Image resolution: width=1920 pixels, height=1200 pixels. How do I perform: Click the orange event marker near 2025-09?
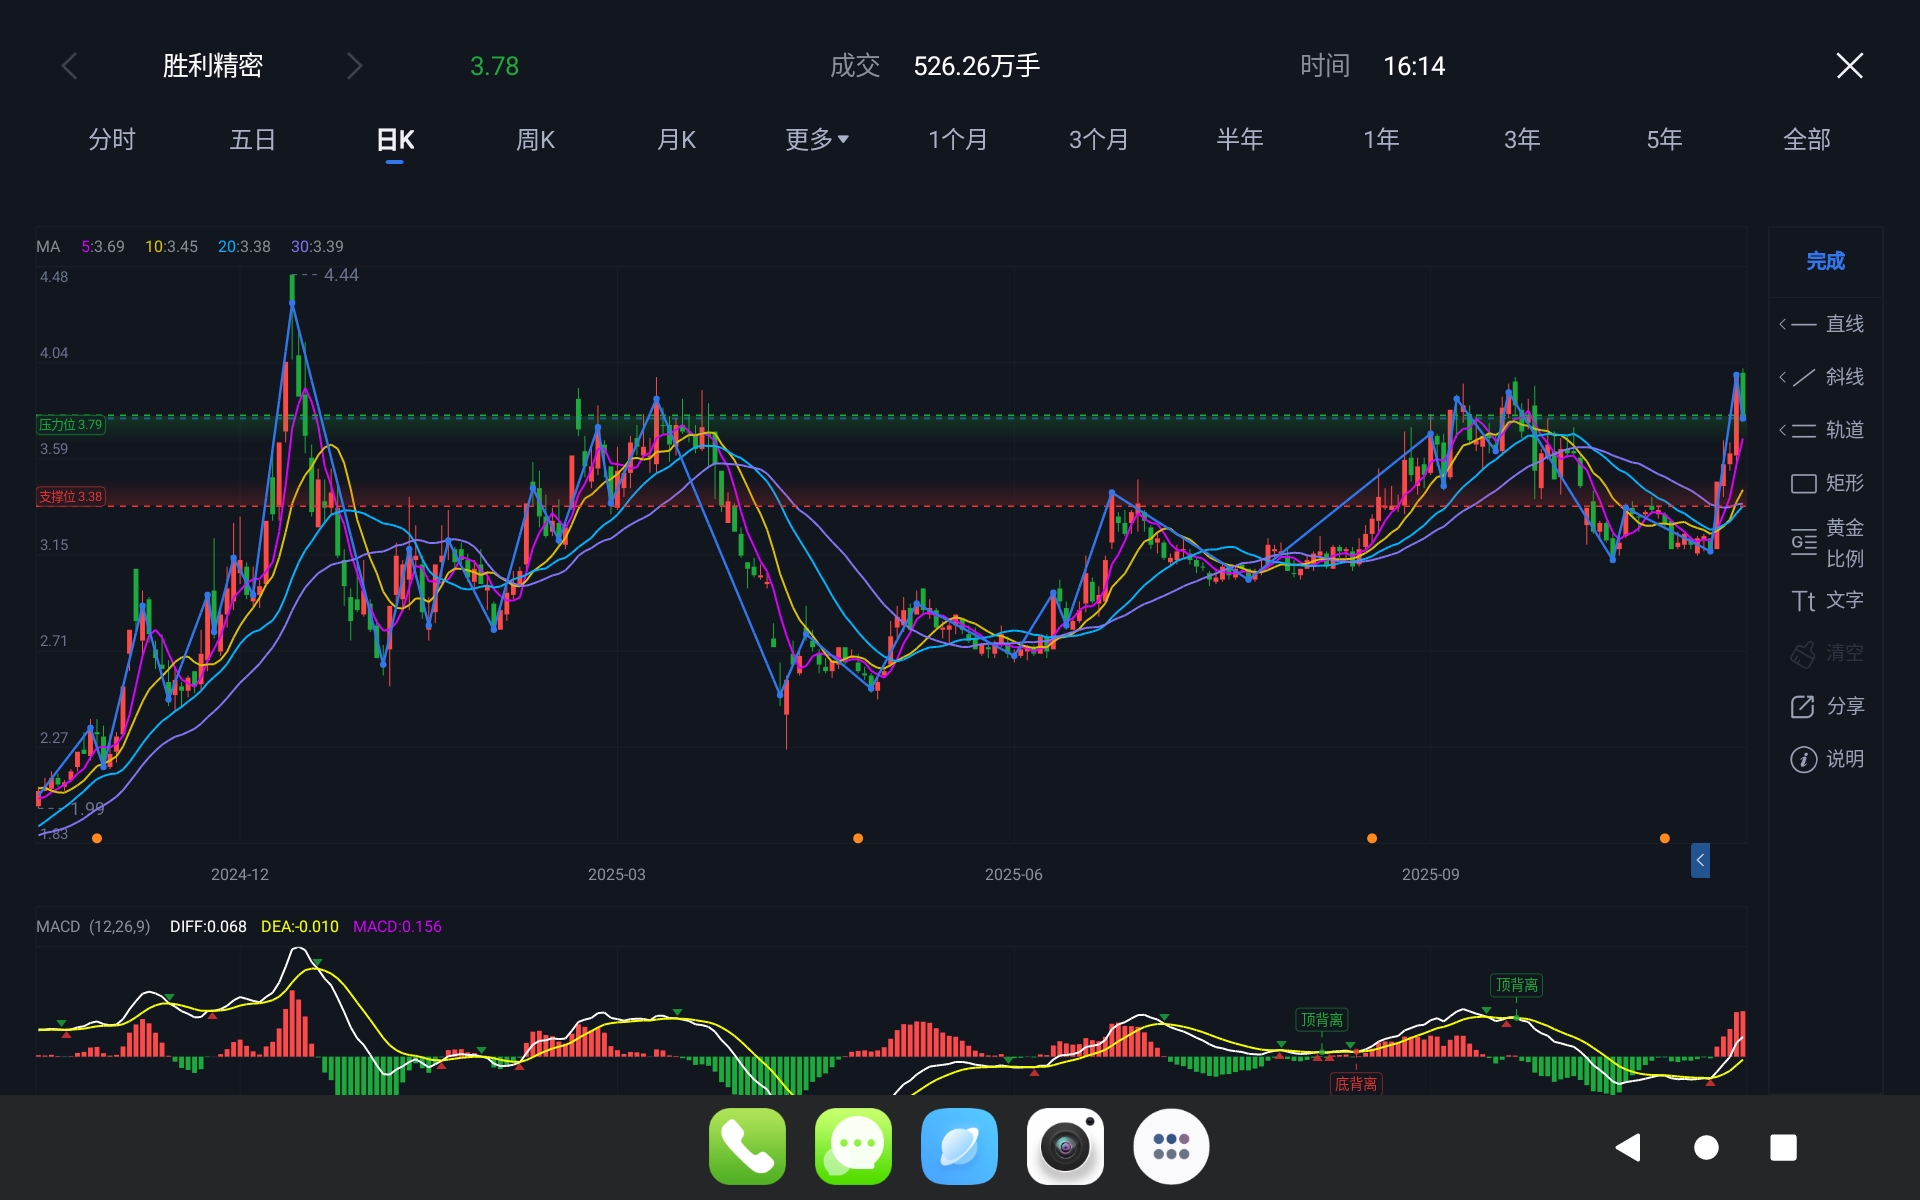(1372, 838)
